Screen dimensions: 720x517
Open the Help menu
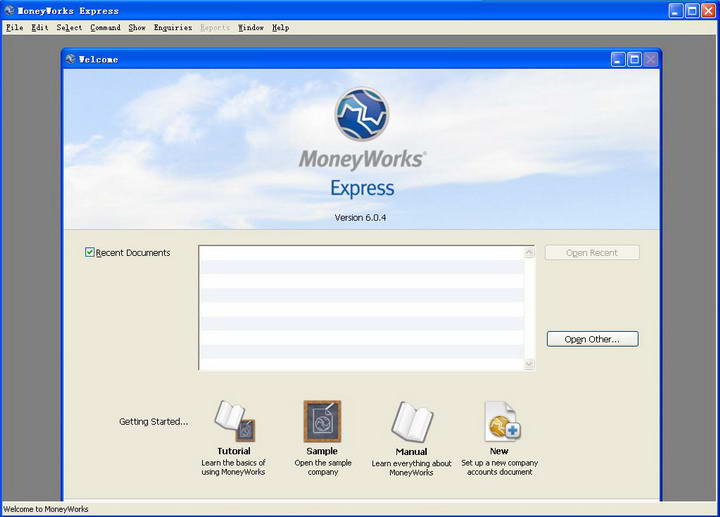(280, 28)
